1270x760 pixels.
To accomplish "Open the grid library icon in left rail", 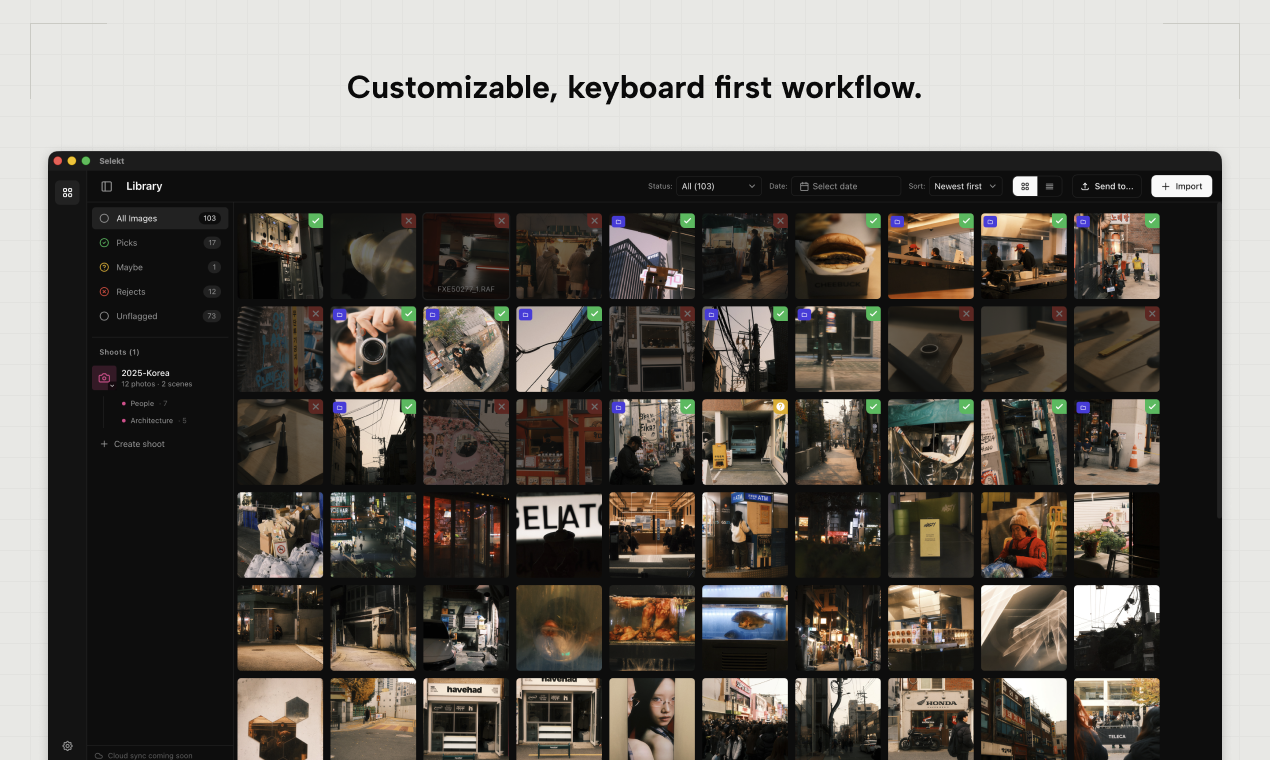I will coord(67,192).
